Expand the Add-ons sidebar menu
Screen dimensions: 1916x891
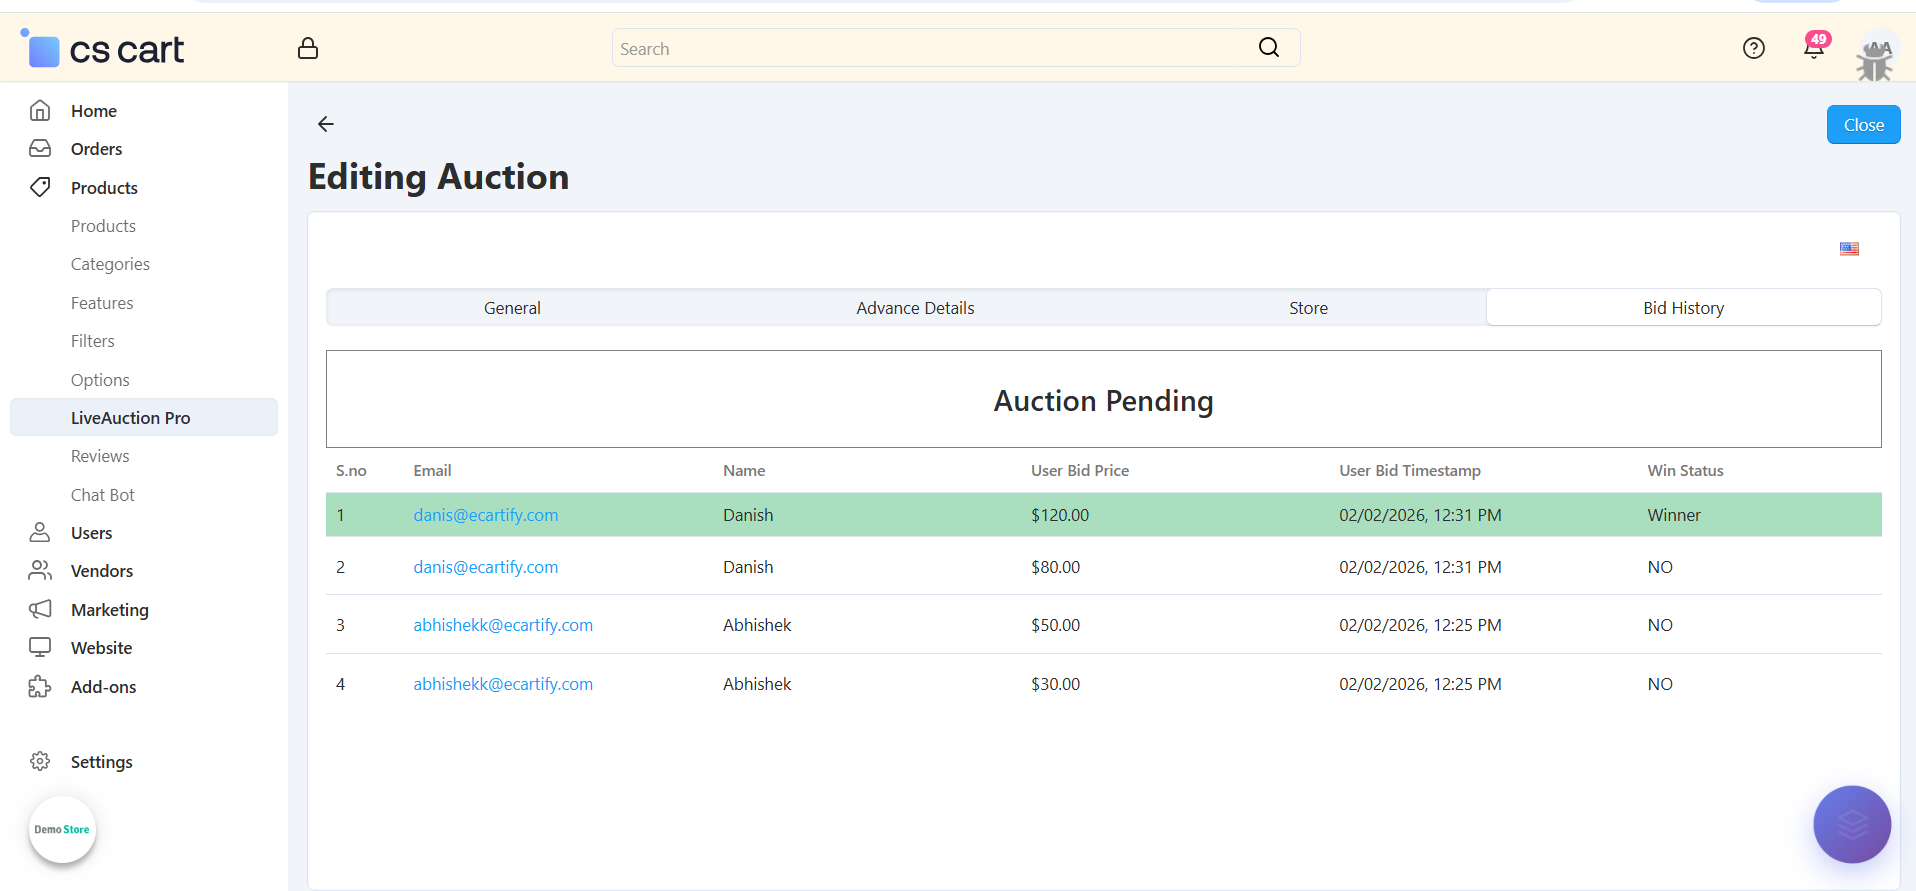point(103,687)
